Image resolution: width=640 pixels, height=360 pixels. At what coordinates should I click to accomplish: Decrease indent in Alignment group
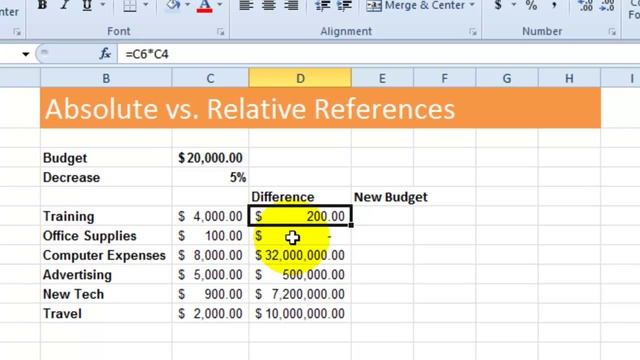pos(322,5)
